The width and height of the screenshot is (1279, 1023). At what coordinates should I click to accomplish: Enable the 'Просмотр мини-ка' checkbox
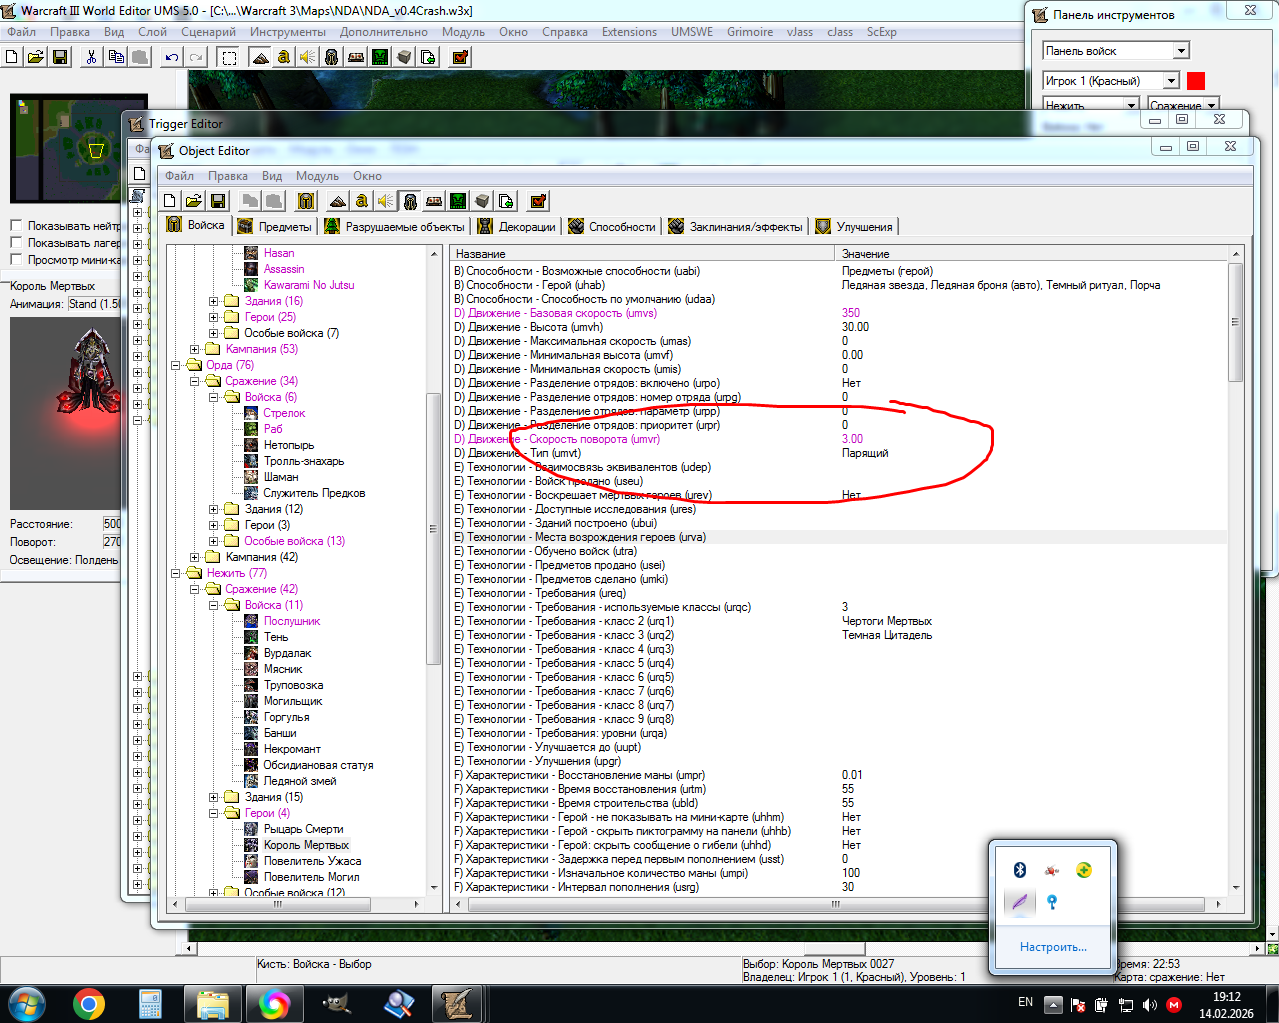16,260
